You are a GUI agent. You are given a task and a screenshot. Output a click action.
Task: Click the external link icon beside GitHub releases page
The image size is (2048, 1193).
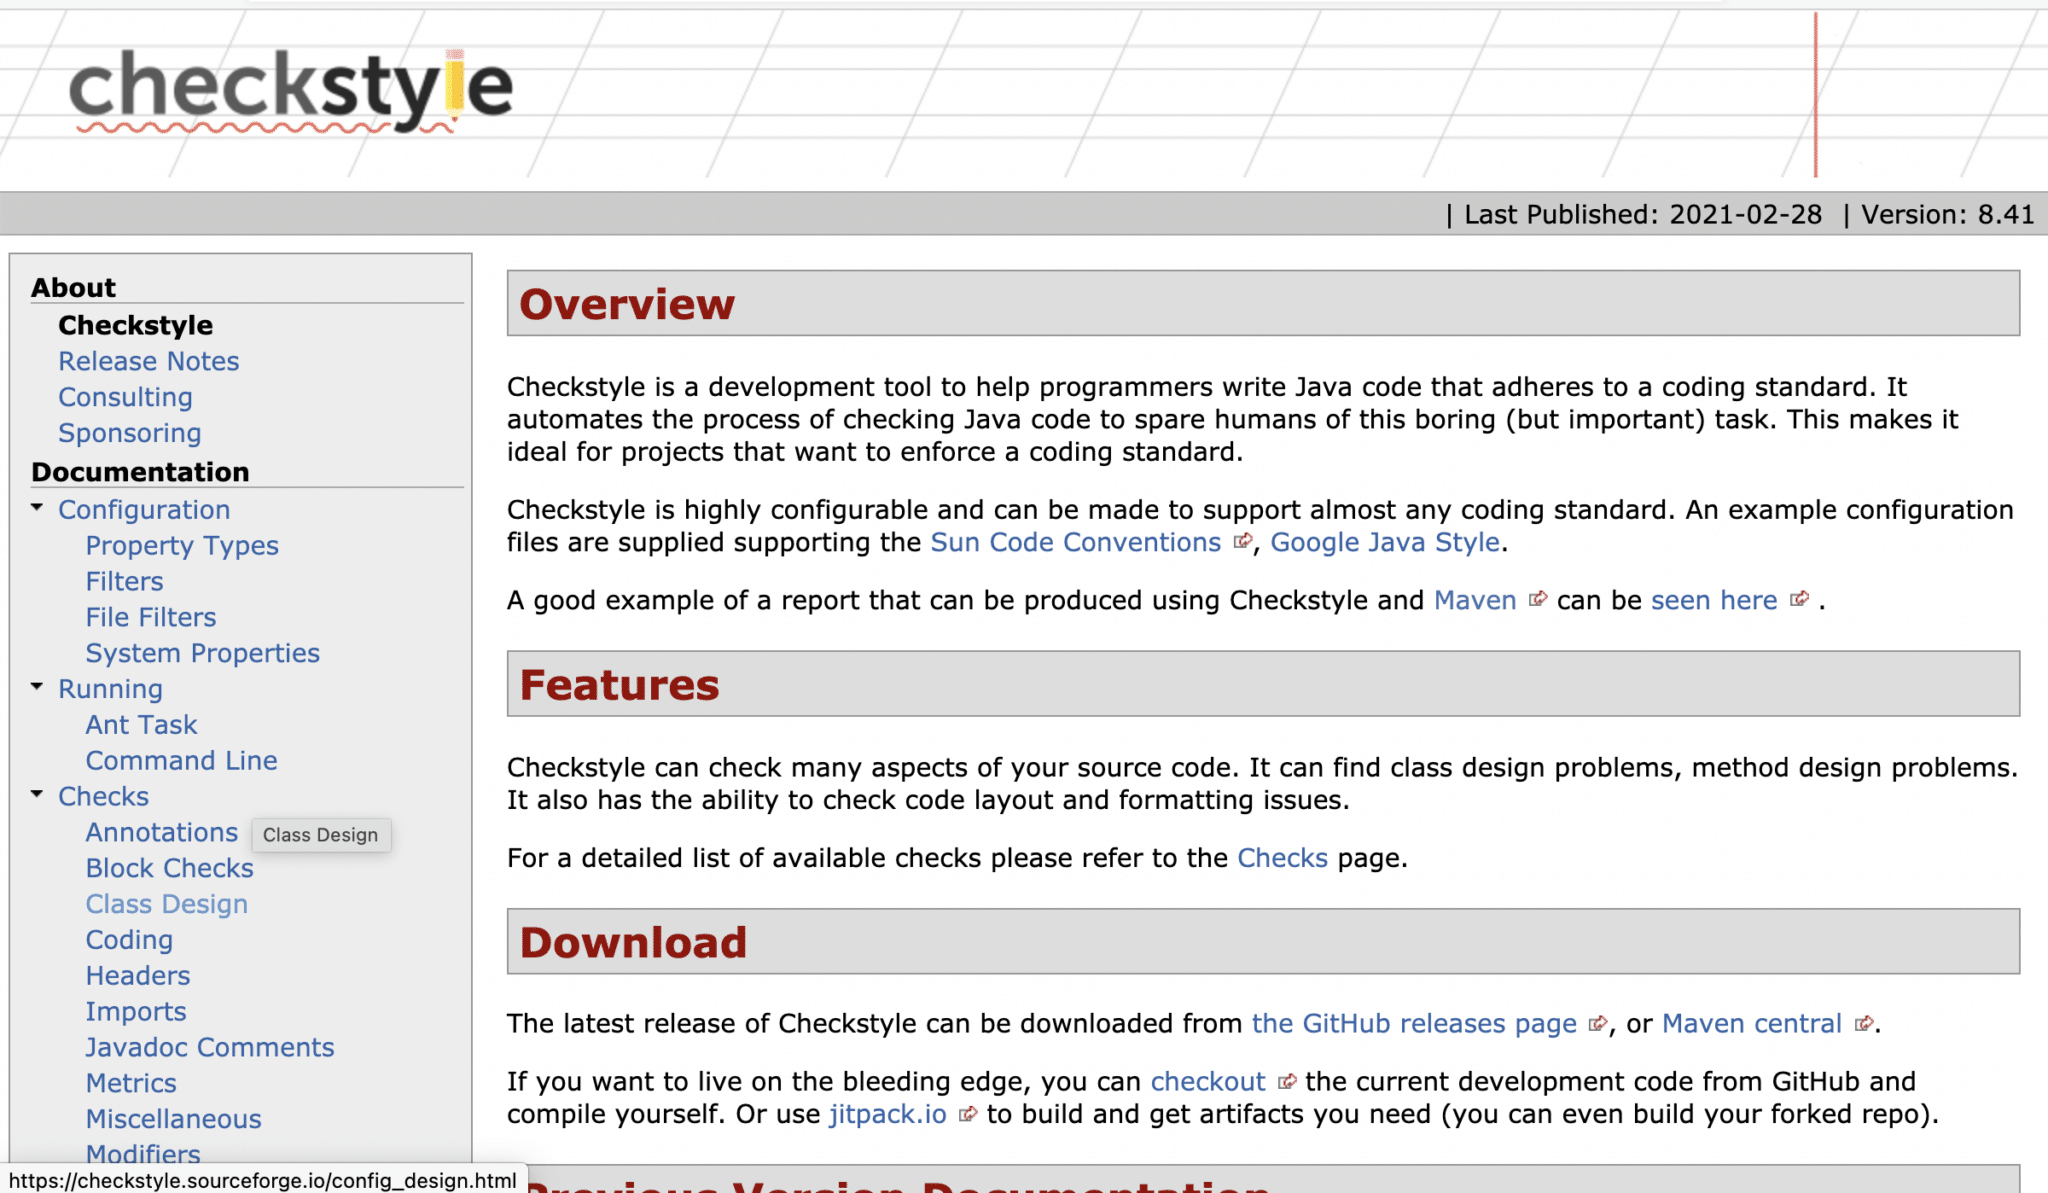(x=1597, y=1023)
